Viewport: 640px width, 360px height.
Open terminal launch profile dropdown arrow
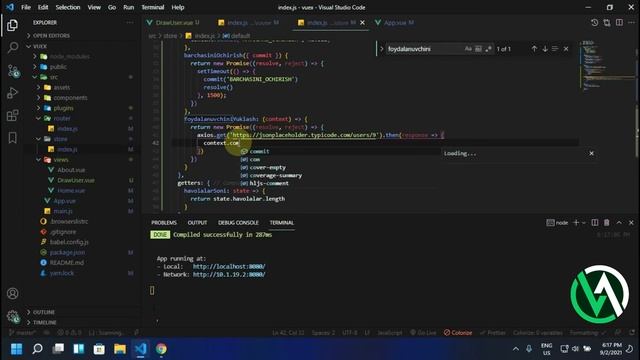tap(584, 223)
